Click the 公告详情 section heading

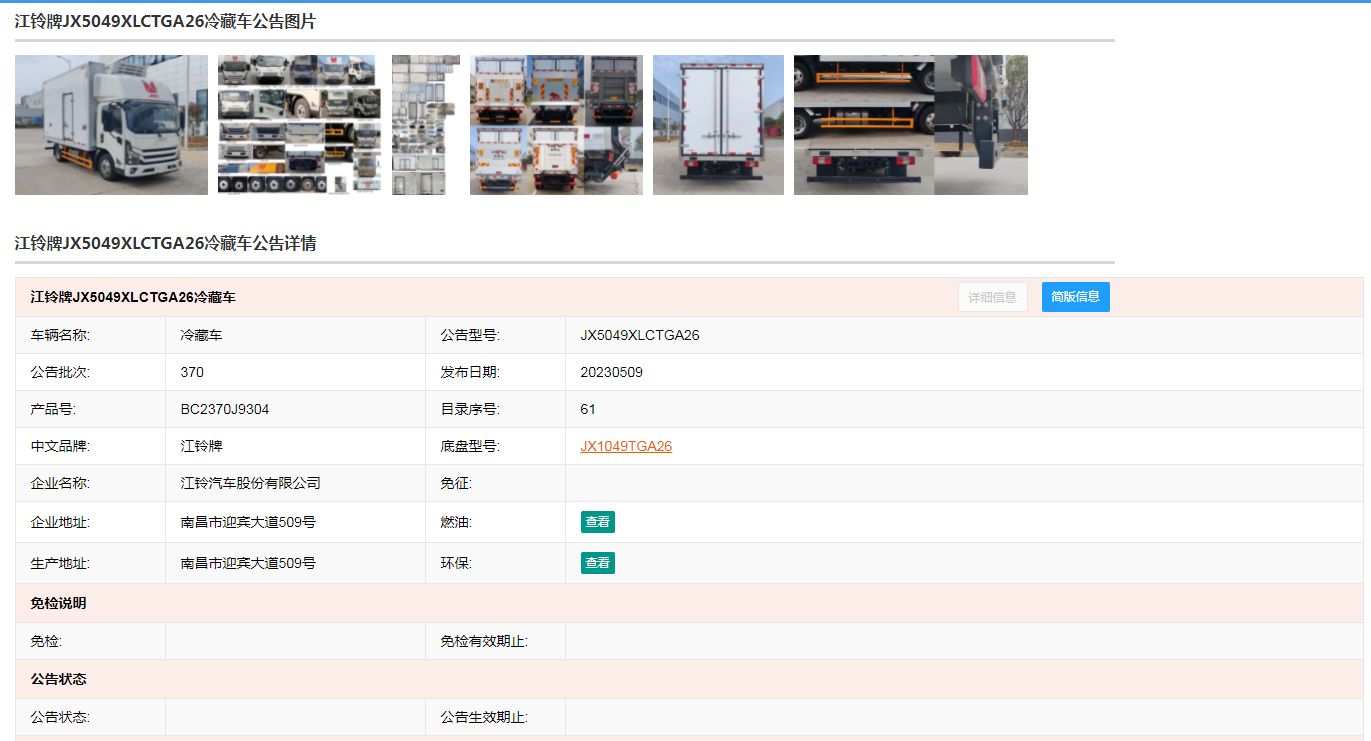click(x=165, y=244)
